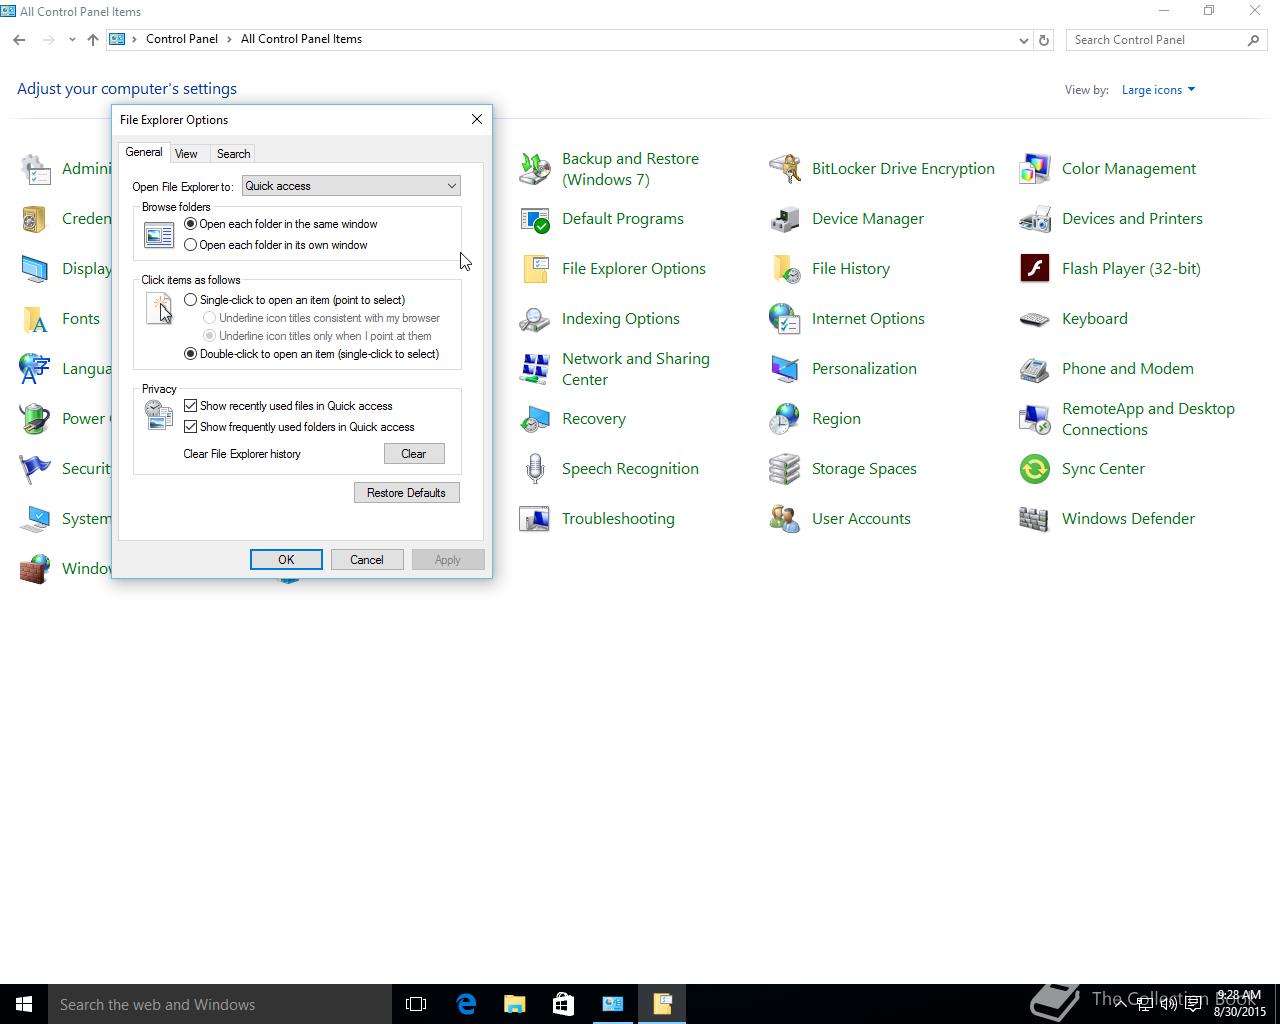Switch to the View tab
The width and height of the screenshot is (1280, 1024).
(186, 154)
